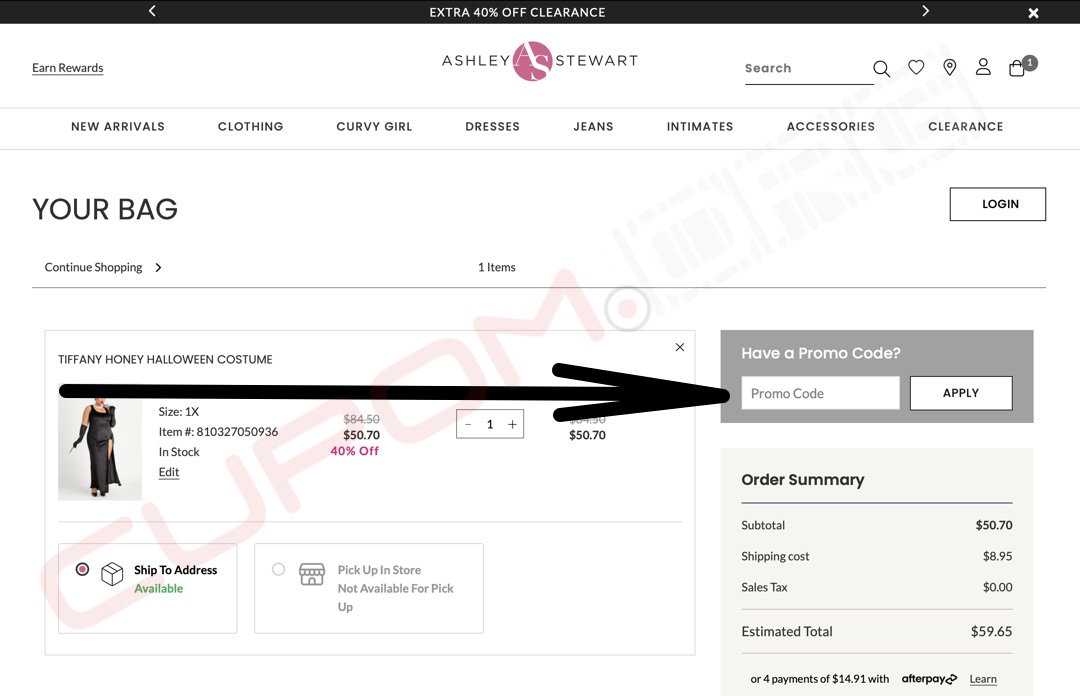Open Clearance menu

(966, 127)
